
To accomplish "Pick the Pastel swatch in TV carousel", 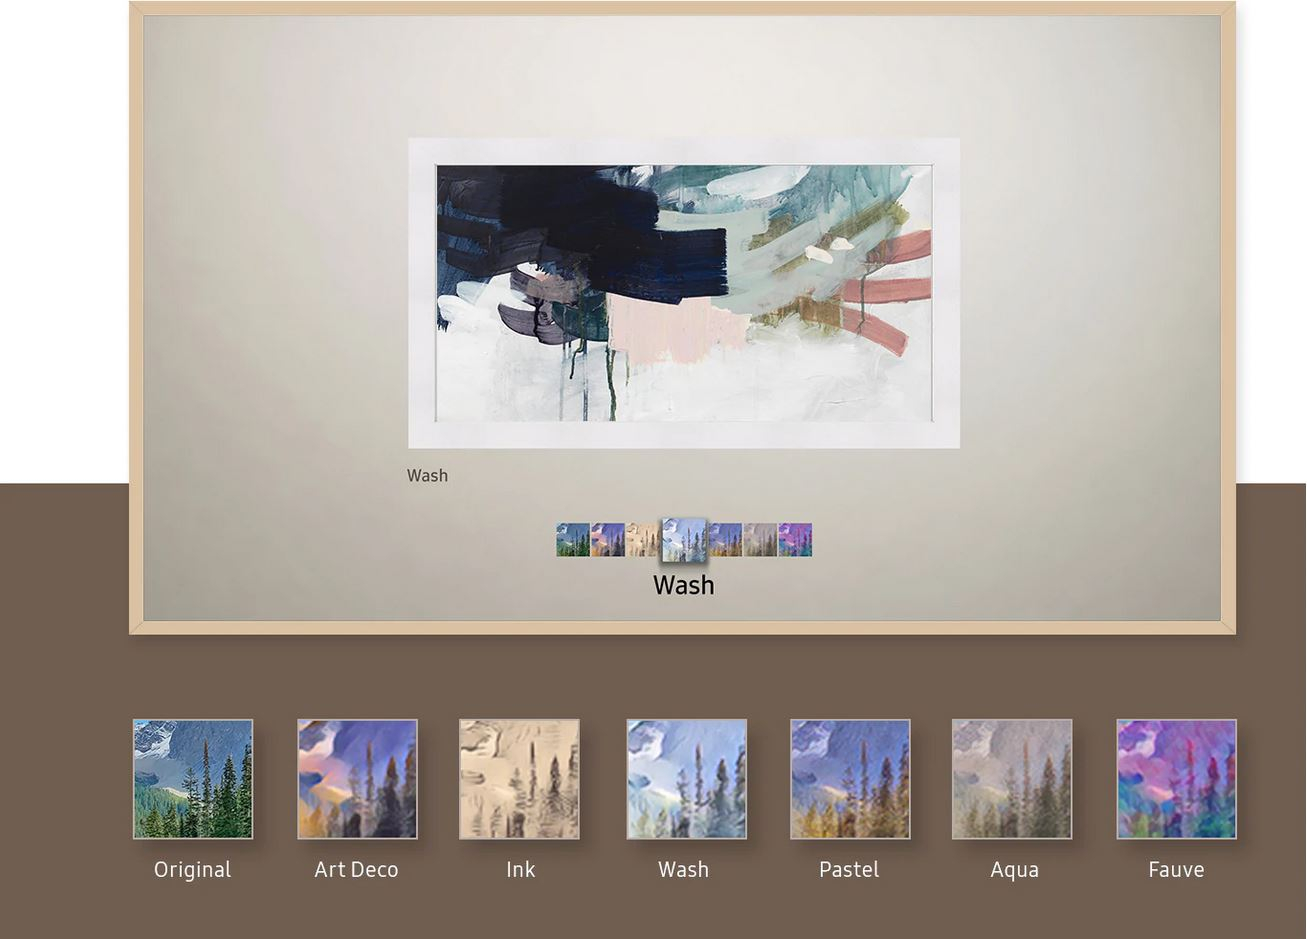I will [x=725, y=540].
